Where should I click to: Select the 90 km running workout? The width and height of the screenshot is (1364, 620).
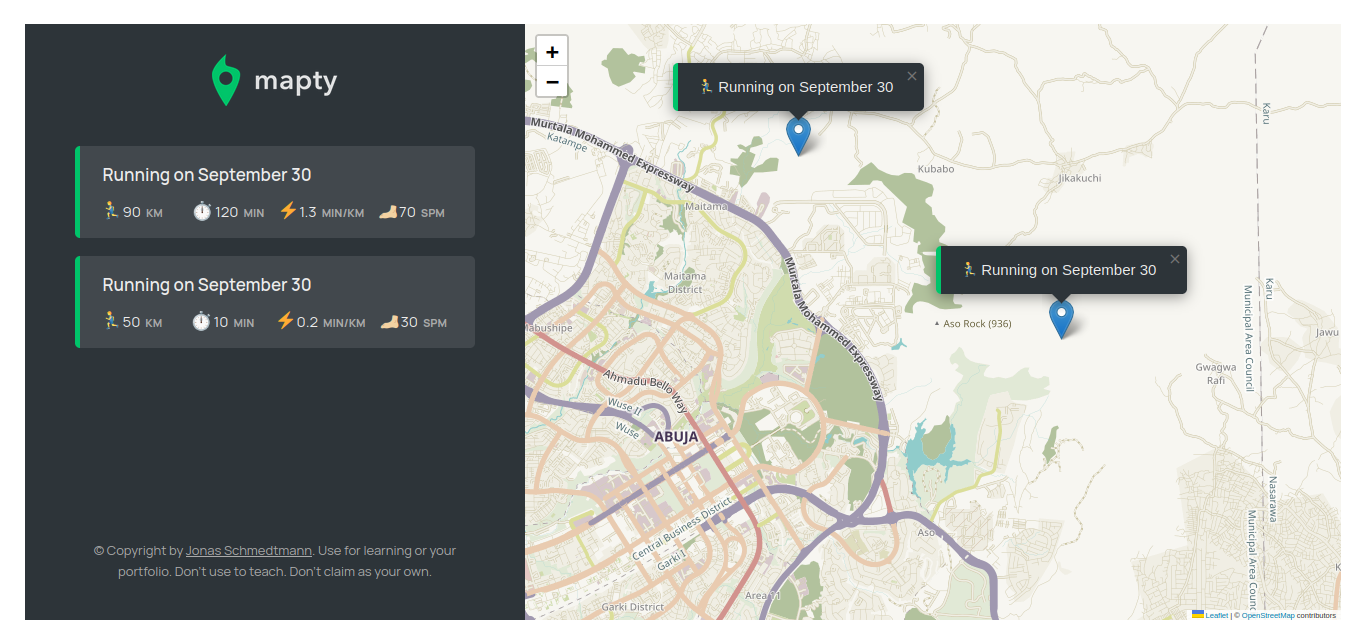275,192
